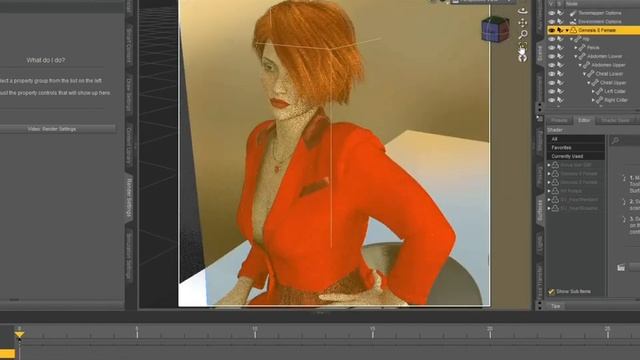
Task: Click the view cube in viewport
Action: coord(495,29)
